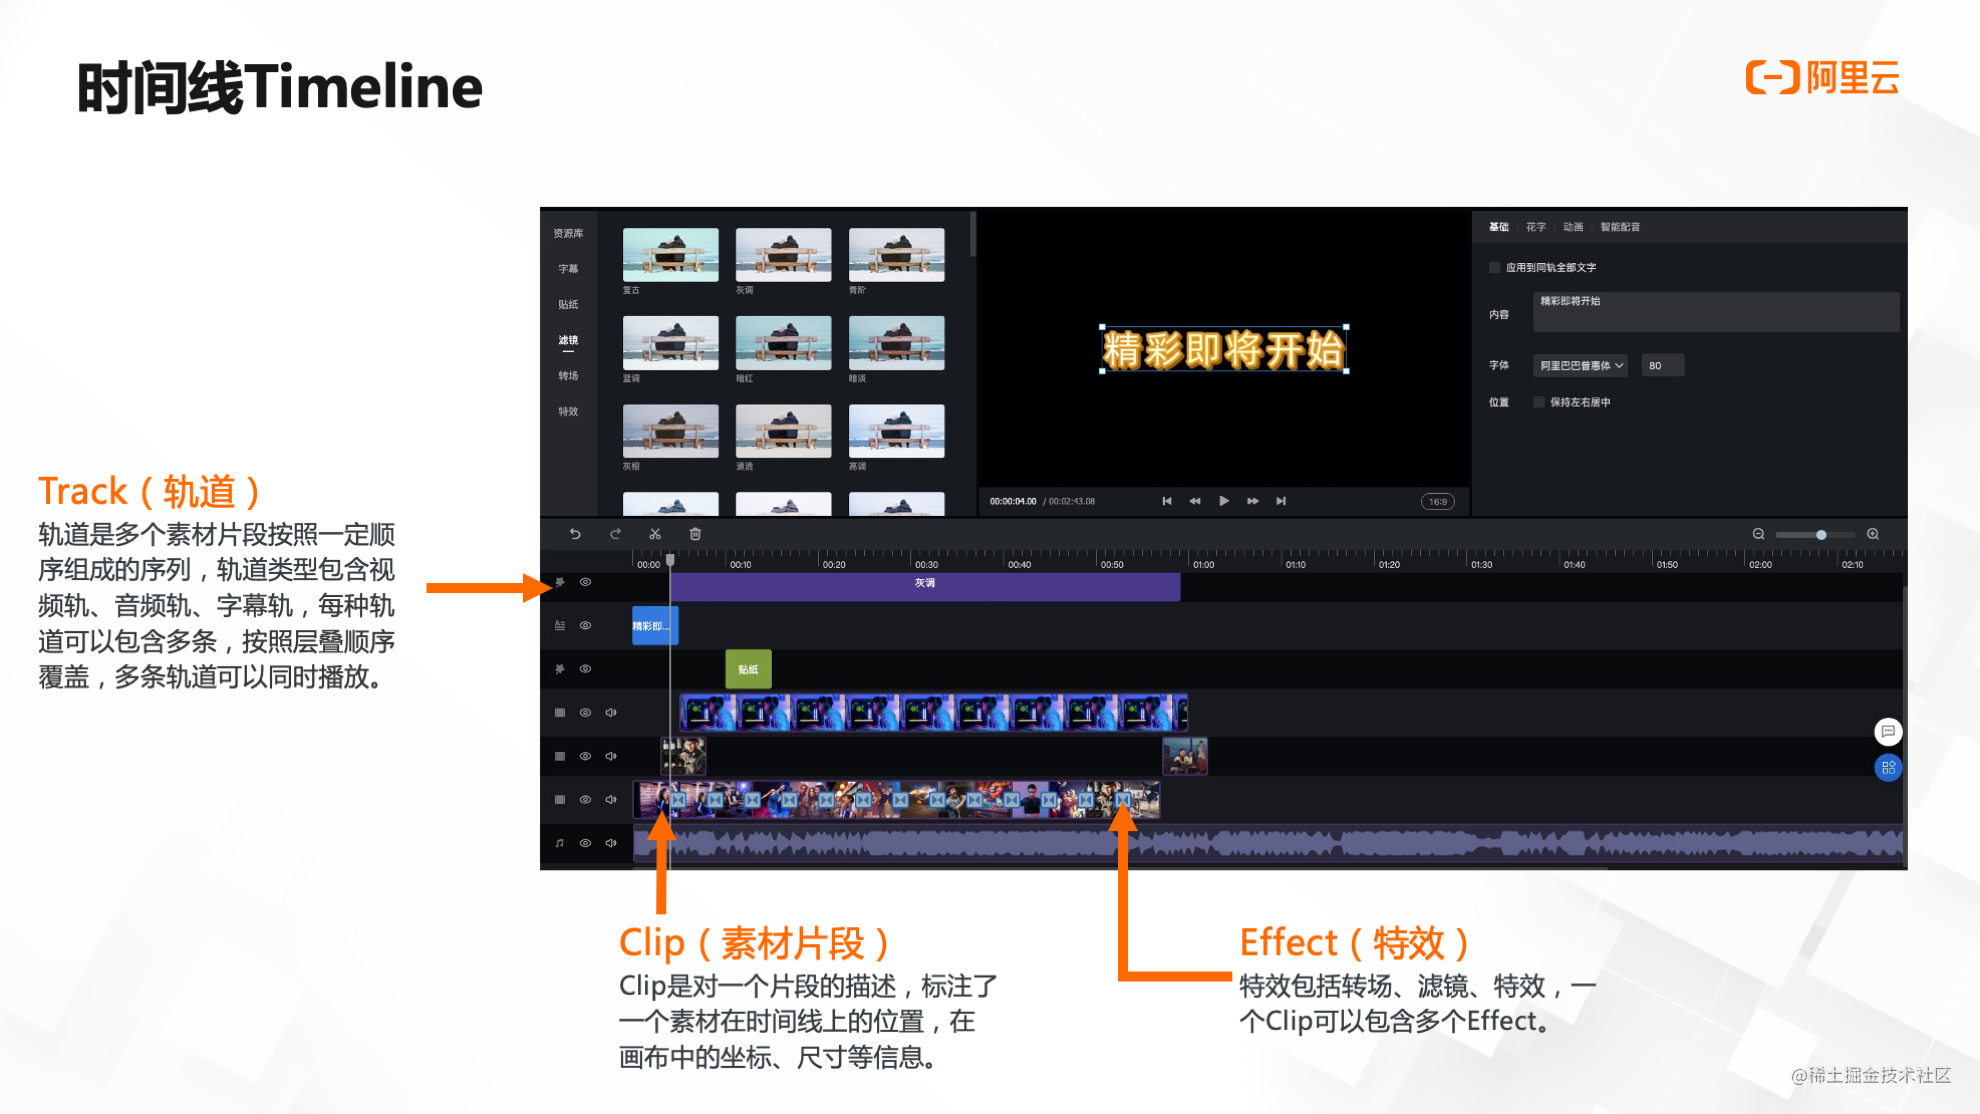Select the 复古 filter thumbnail

pos(669,254)
